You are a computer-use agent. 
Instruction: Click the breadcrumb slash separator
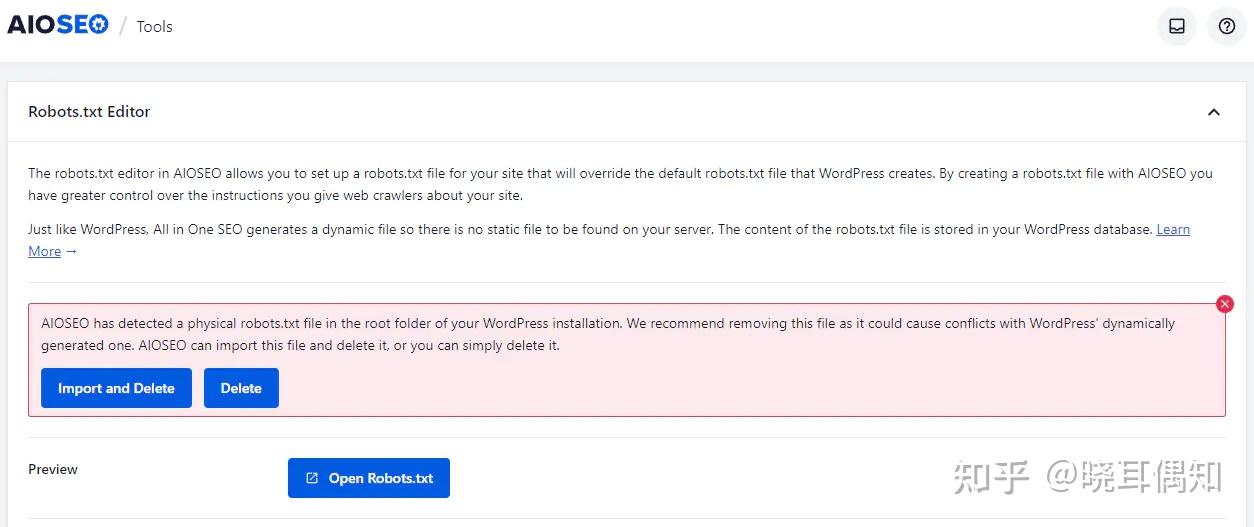[x=123, y=27]
